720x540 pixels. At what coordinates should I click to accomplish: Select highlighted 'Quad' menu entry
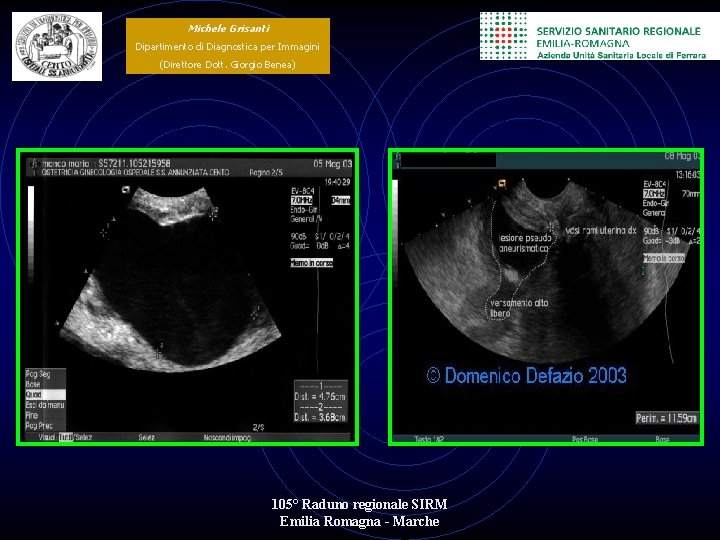pos(45,395)
